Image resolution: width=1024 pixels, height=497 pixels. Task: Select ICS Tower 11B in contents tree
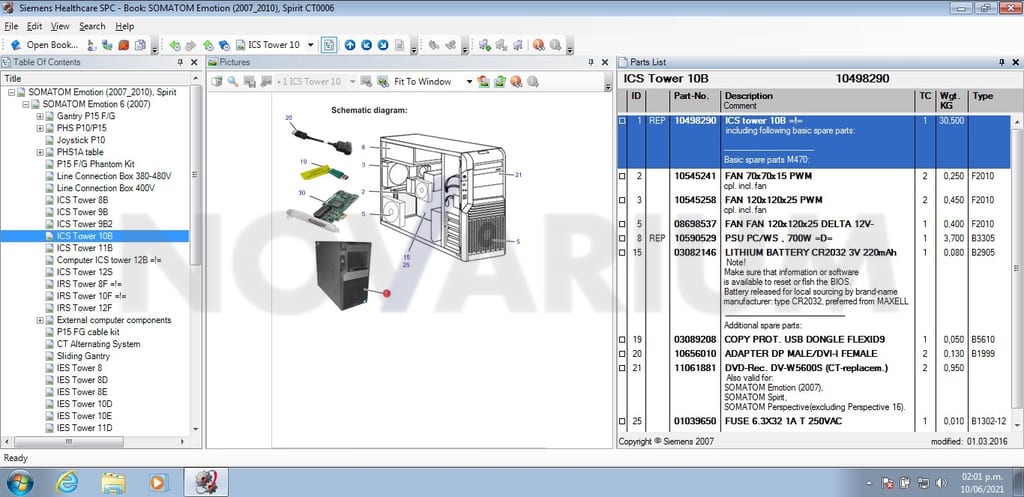pos(85,248)
